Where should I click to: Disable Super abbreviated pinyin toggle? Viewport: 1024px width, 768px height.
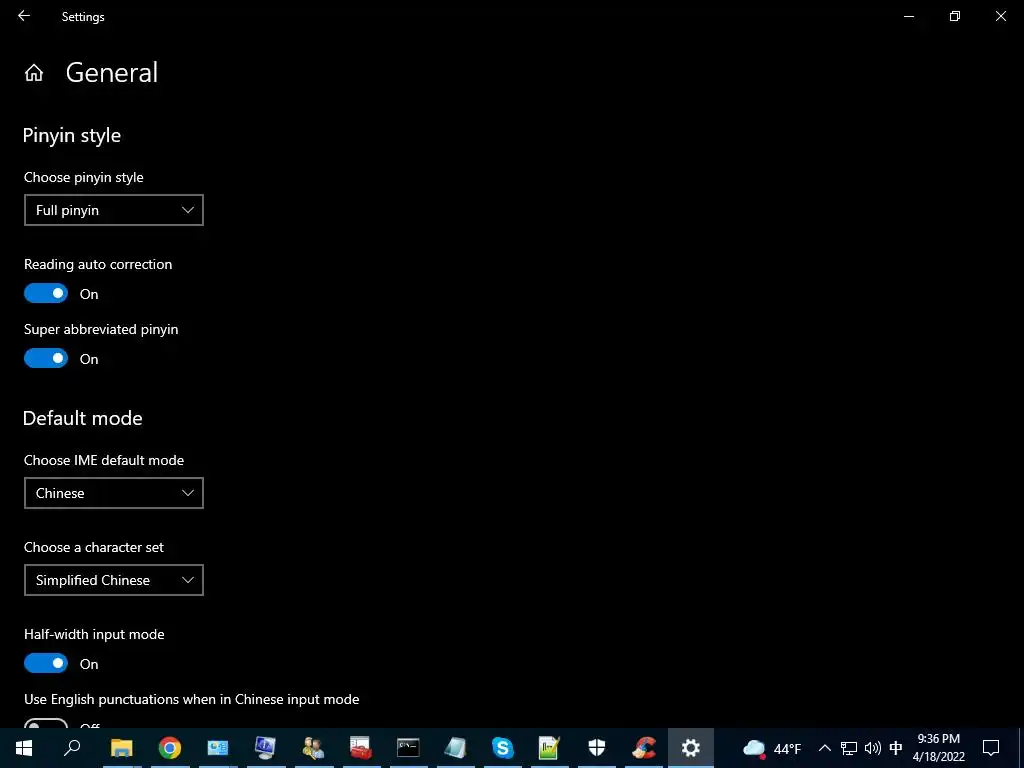[46, 358]
